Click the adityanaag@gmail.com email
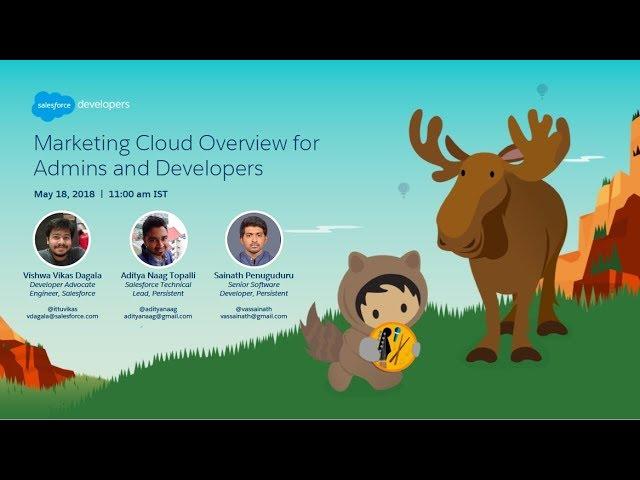The height and width of the screenshot is (480, 640). pyautogui.click(x=158, y=316)
